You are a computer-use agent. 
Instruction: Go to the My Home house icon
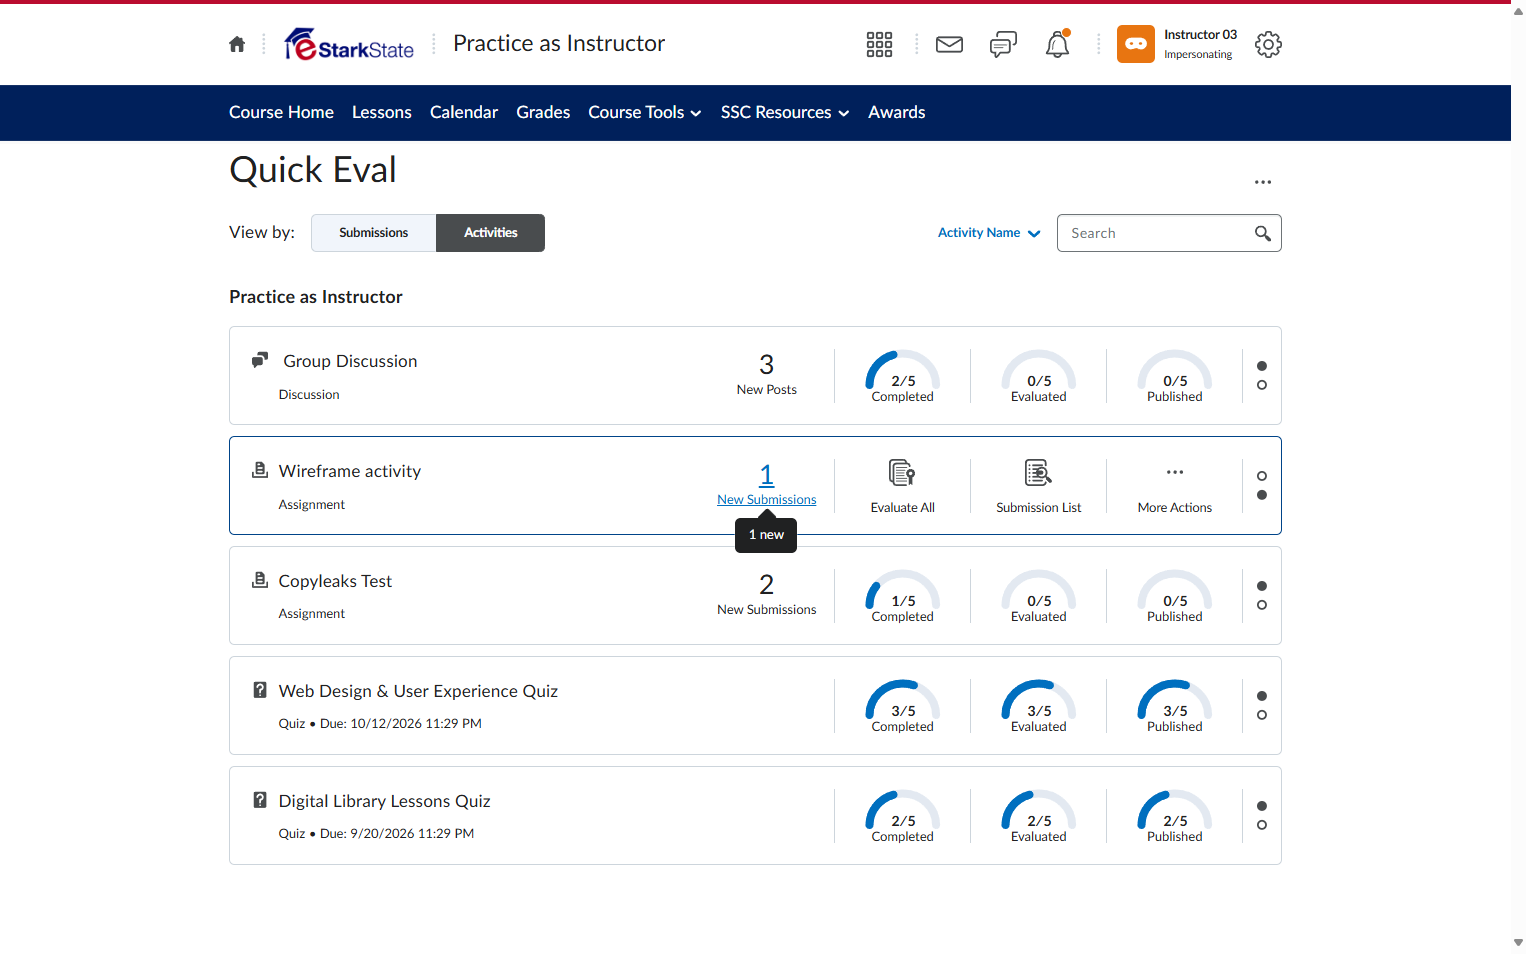(x=237, y=44)
